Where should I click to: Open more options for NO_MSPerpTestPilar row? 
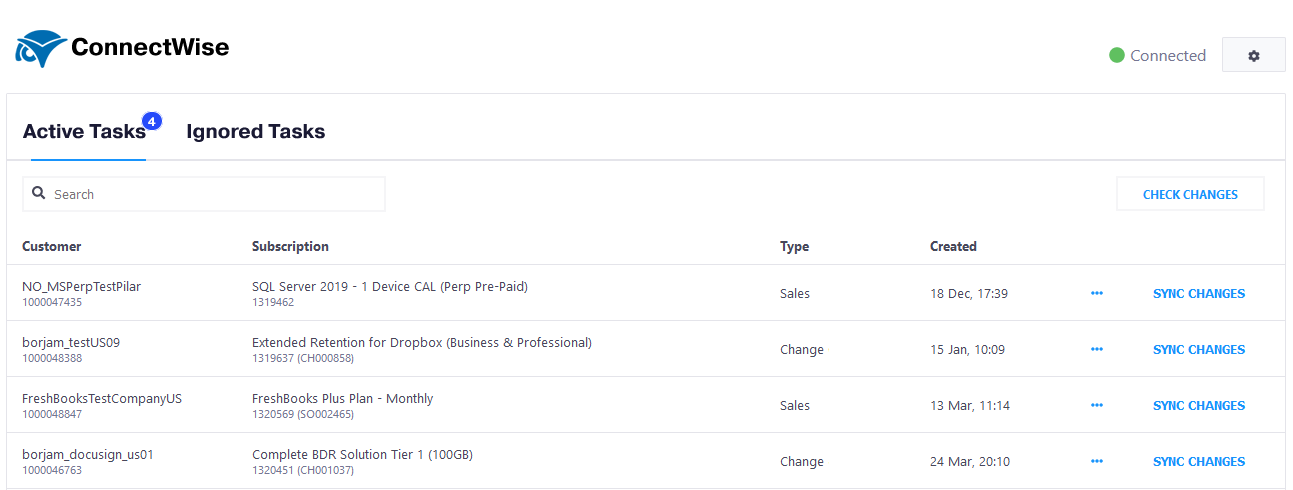(1097, 293)
